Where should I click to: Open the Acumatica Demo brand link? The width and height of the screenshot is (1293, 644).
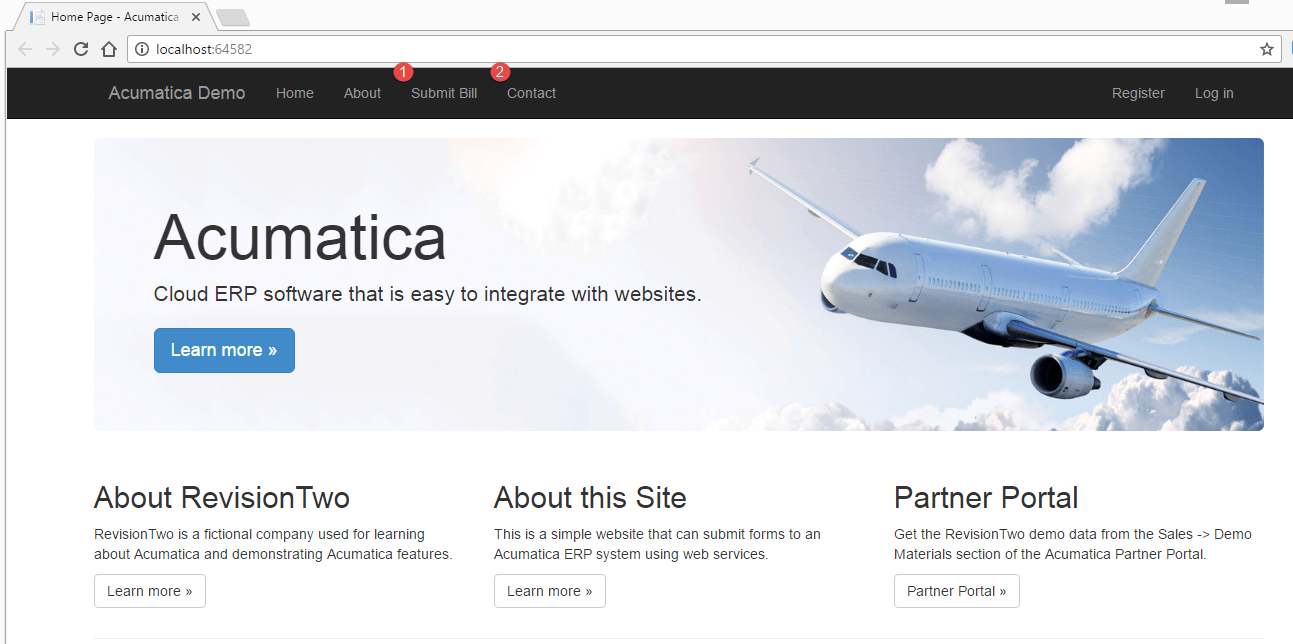click(x=177, y=93)
